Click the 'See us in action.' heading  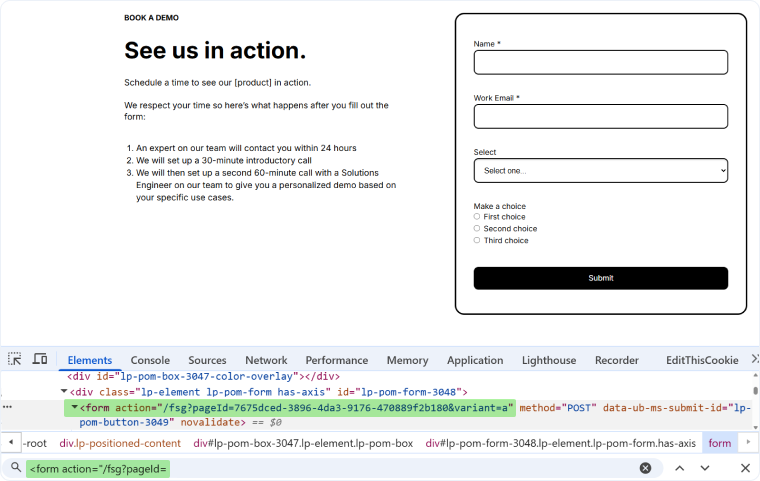click(215, 50)
